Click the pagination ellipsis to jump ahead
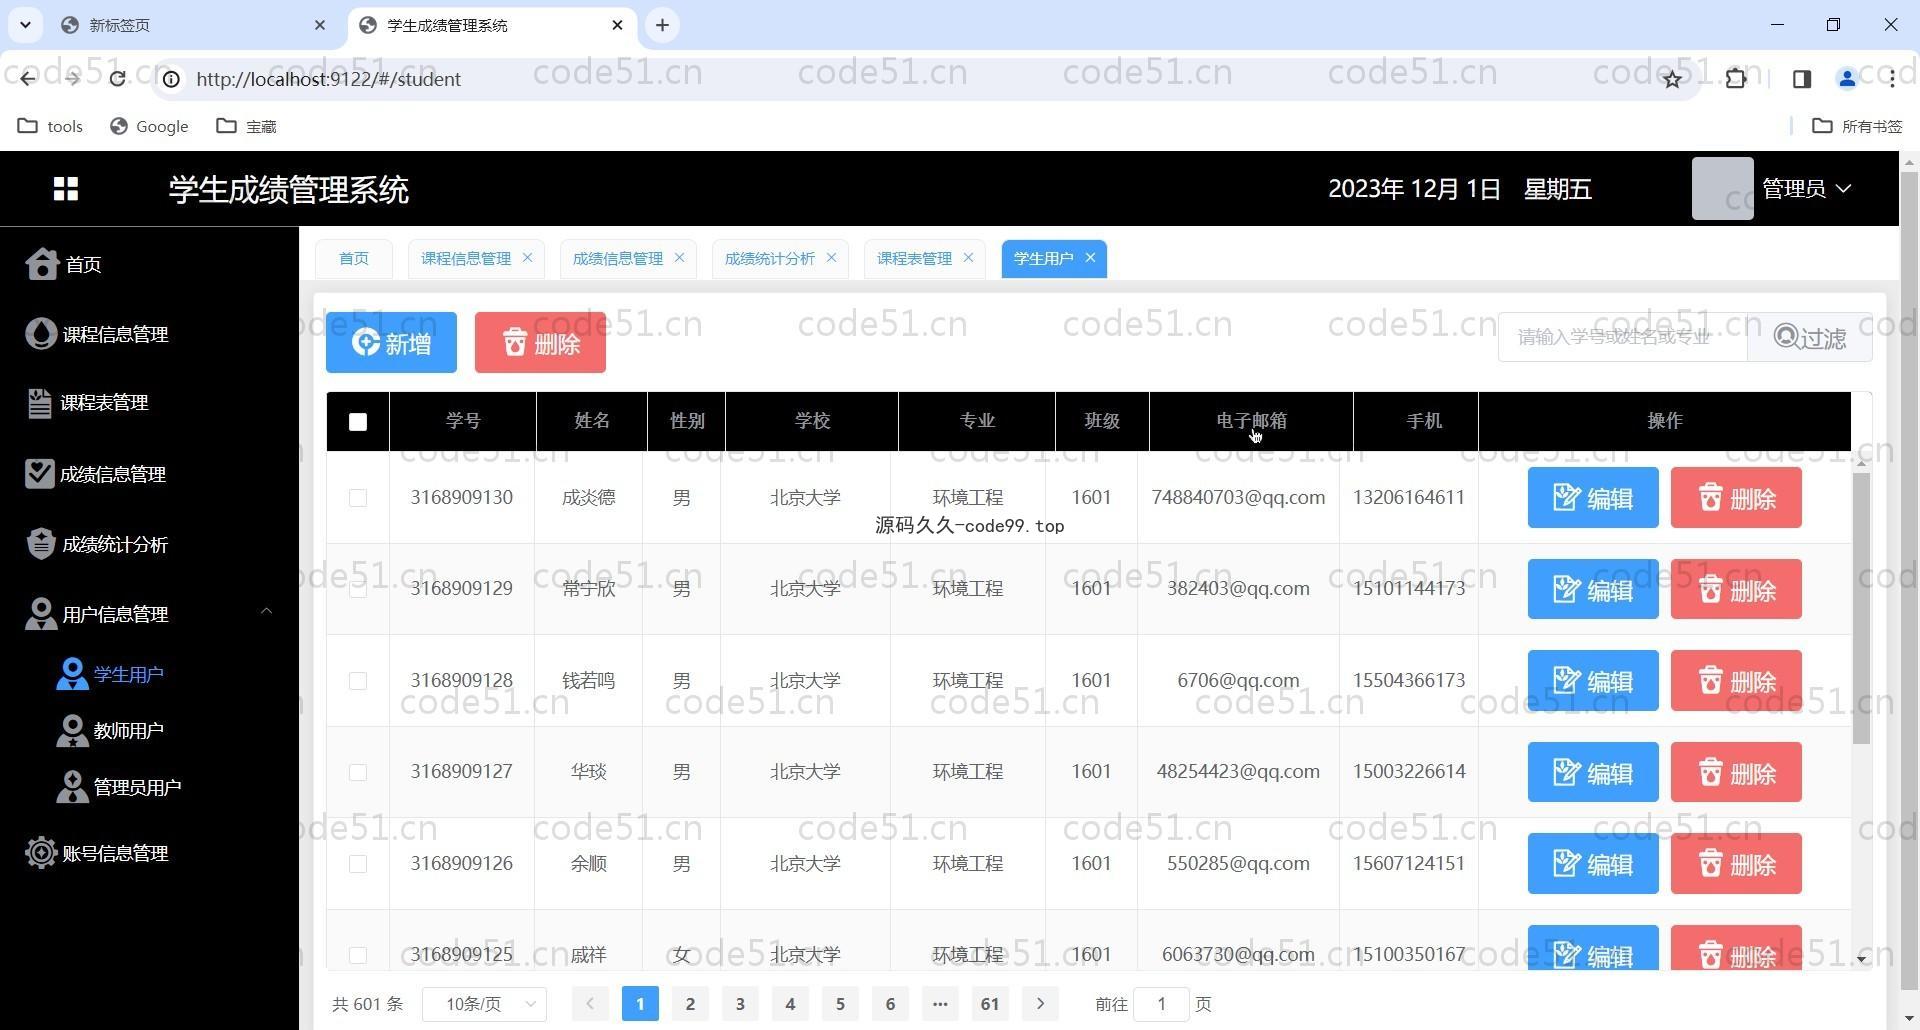The image size is (1920, 1030). click(x=940, y=1004)
